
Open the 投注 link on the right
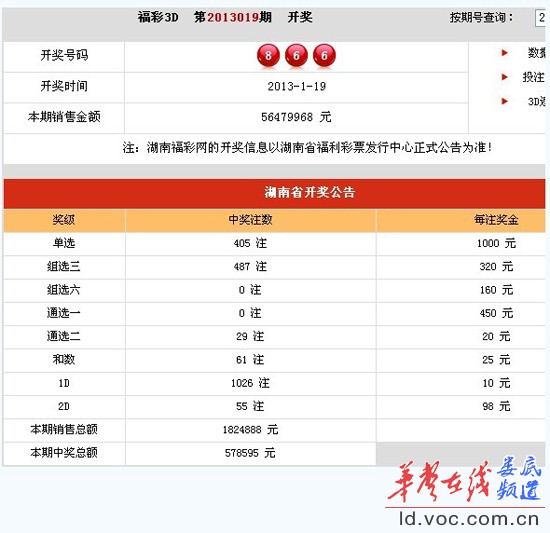[534, 77]
